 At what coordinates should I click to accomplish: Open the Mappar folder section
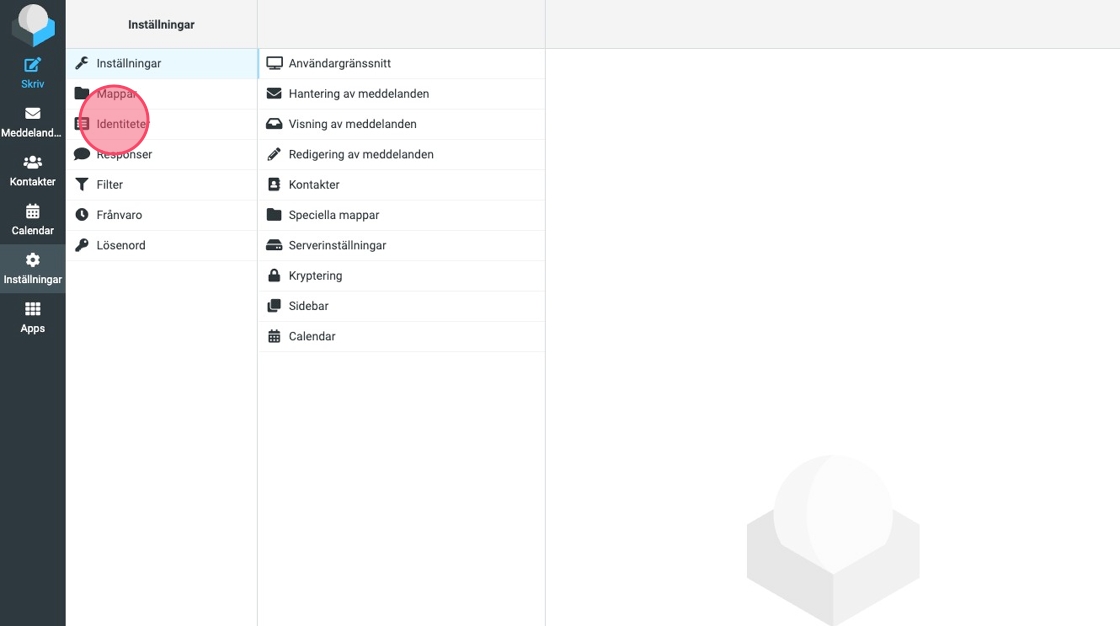click(x=117, y=94)
